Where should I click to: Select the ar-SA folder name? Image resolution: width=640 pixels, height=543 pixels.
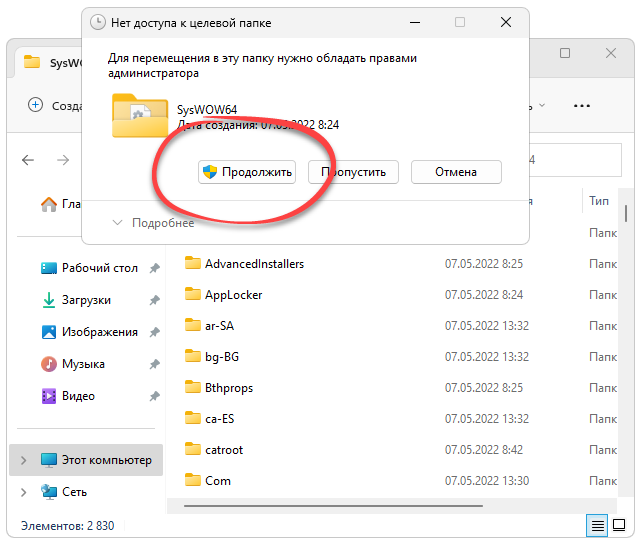(219, 326)
